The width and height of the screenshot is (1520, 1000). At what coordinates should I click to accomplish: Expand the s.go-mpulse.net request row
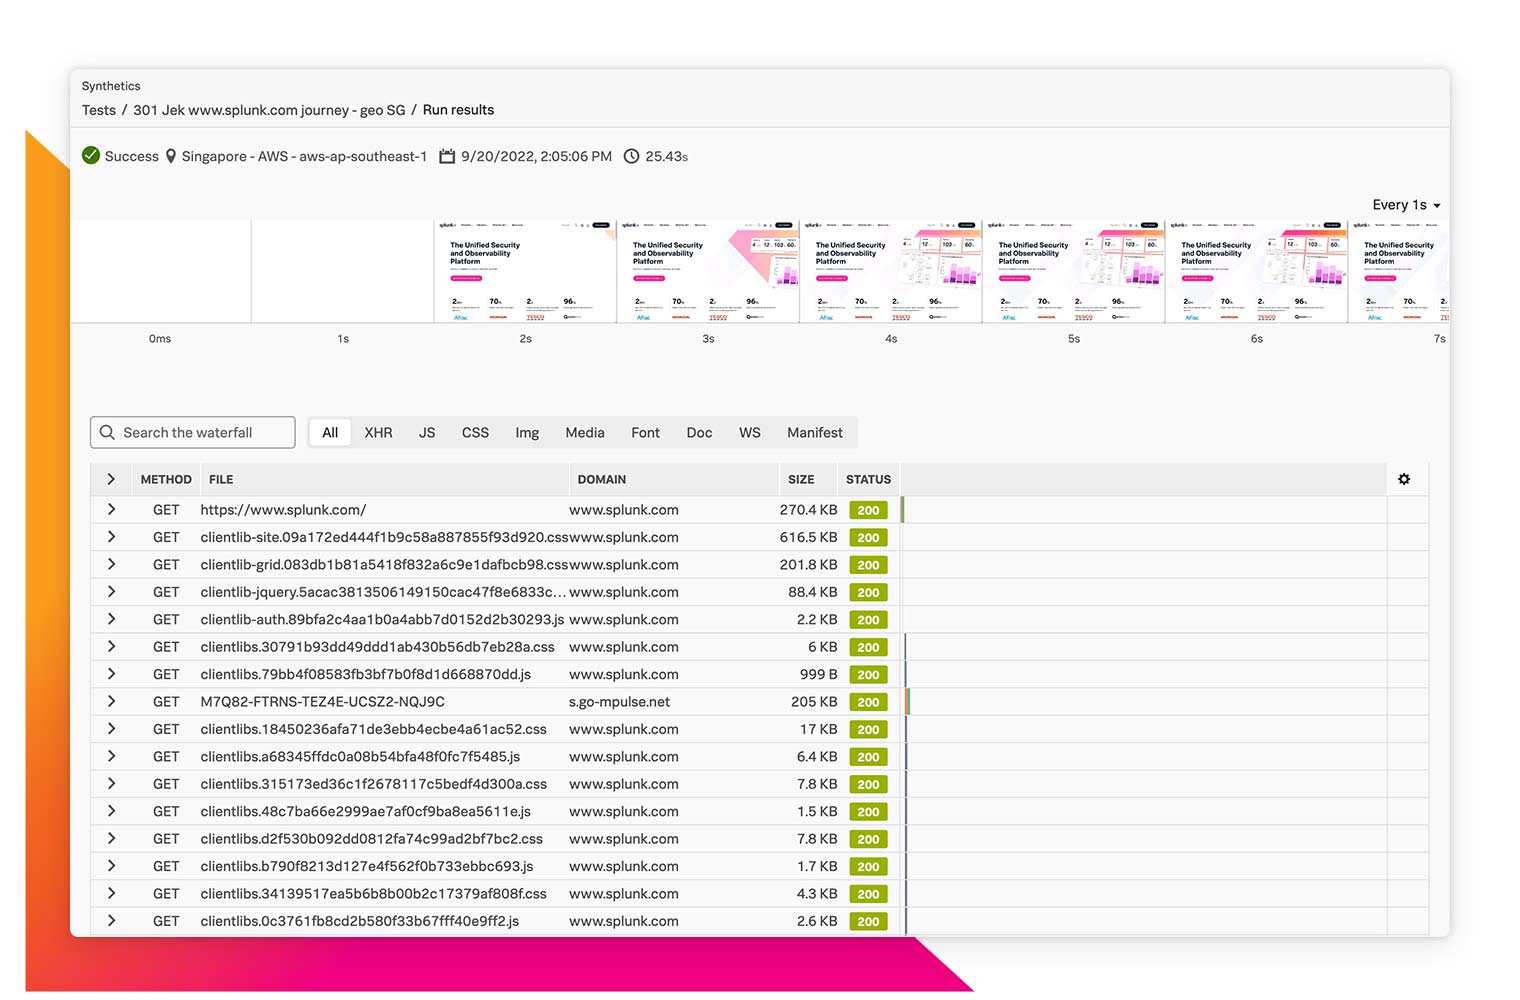pyautogui.click(x=111, y=702)
